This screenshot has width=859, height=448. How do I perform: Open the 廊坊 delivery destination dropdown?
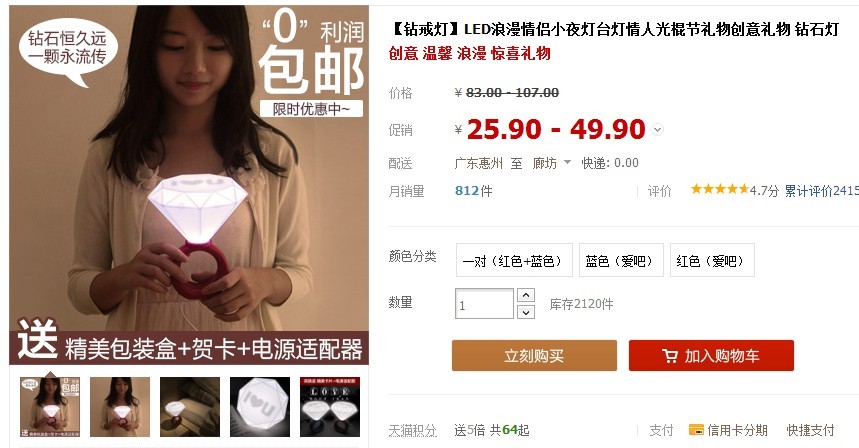pyautogui.click(x=552, y=163)
